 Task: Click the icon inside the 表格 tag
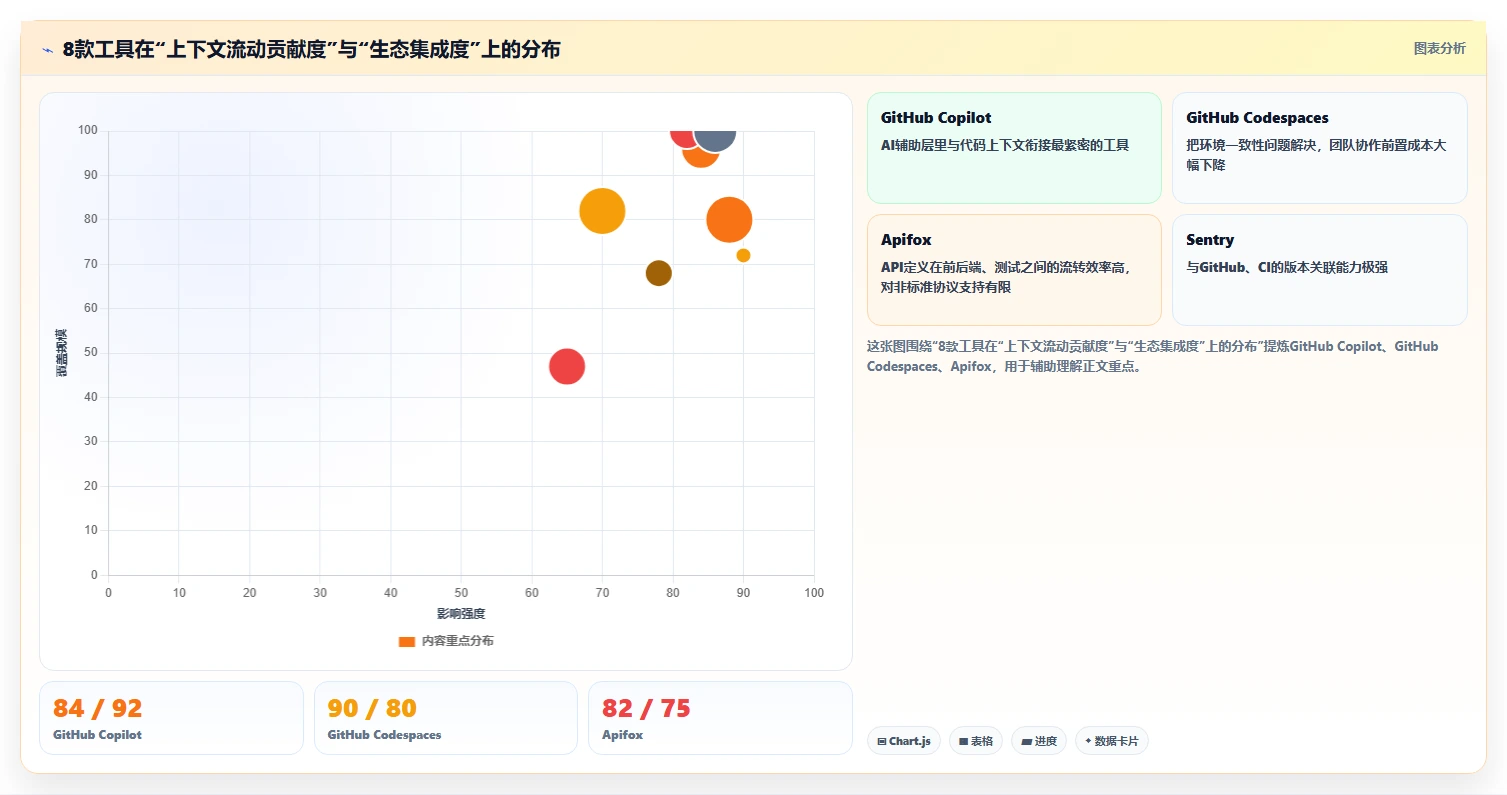[964, 742]
